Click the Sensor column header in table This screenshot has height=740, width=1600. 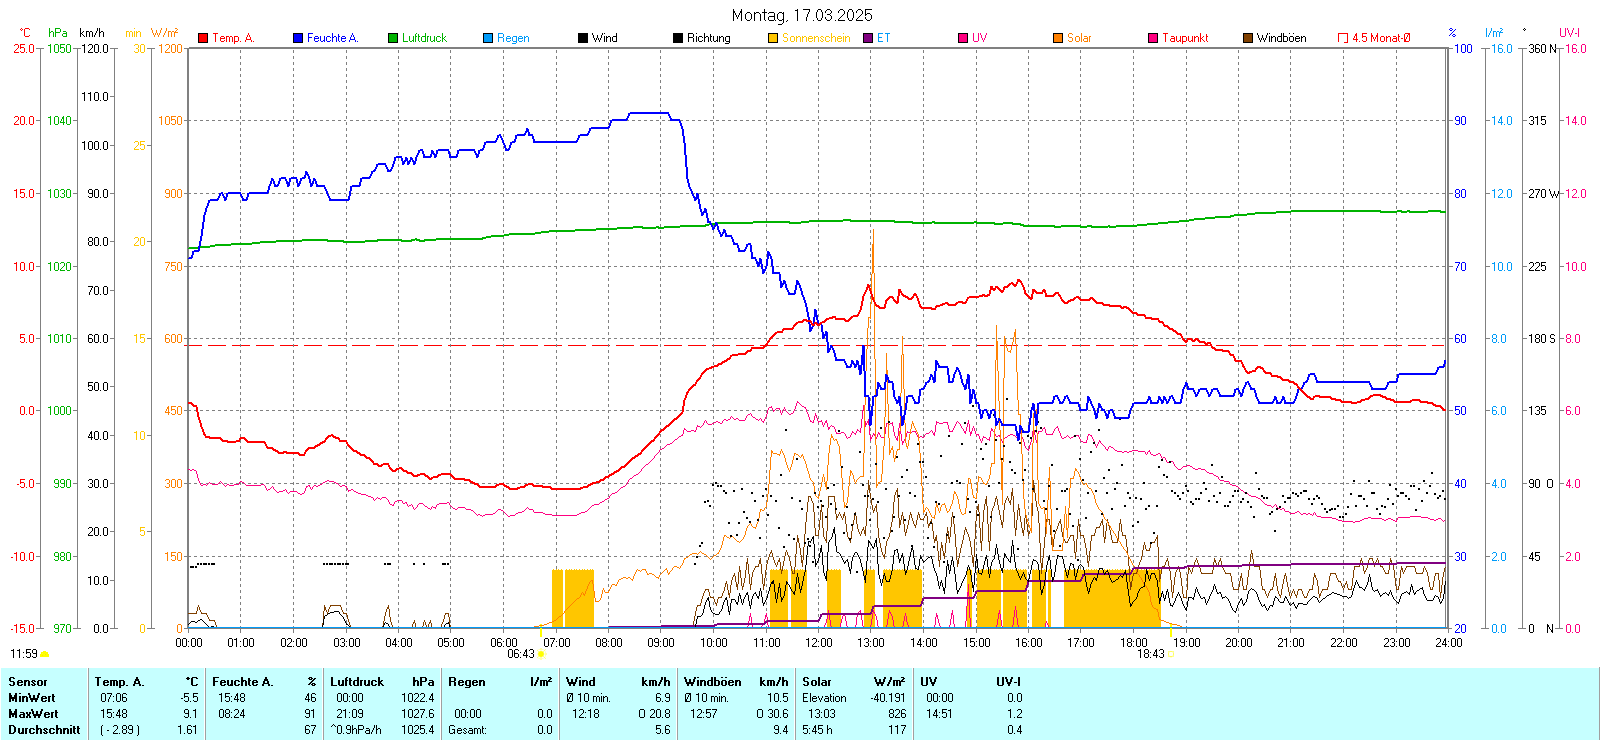point(28,682)
